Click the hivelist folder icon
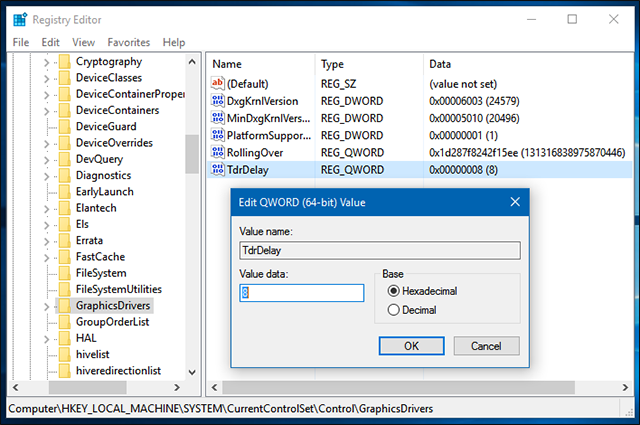 pyautogui.click(x=65, y=355)
